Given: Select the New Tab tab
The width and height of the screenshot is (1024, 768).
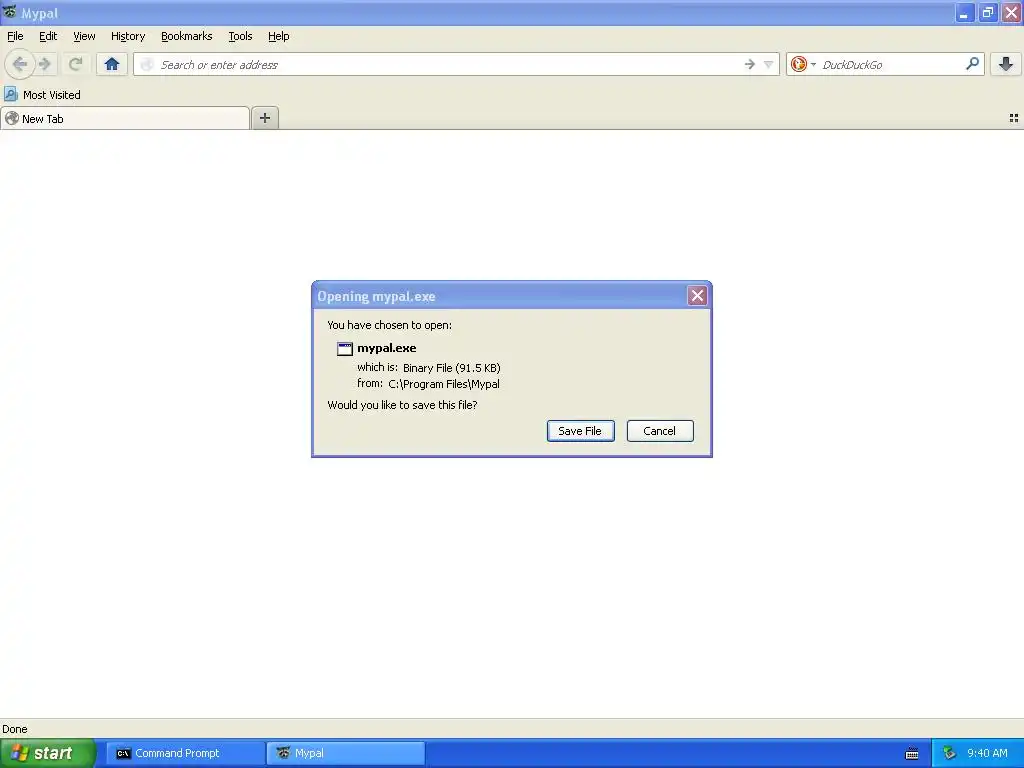Looking at the screenshot, I should click(125, 118).
